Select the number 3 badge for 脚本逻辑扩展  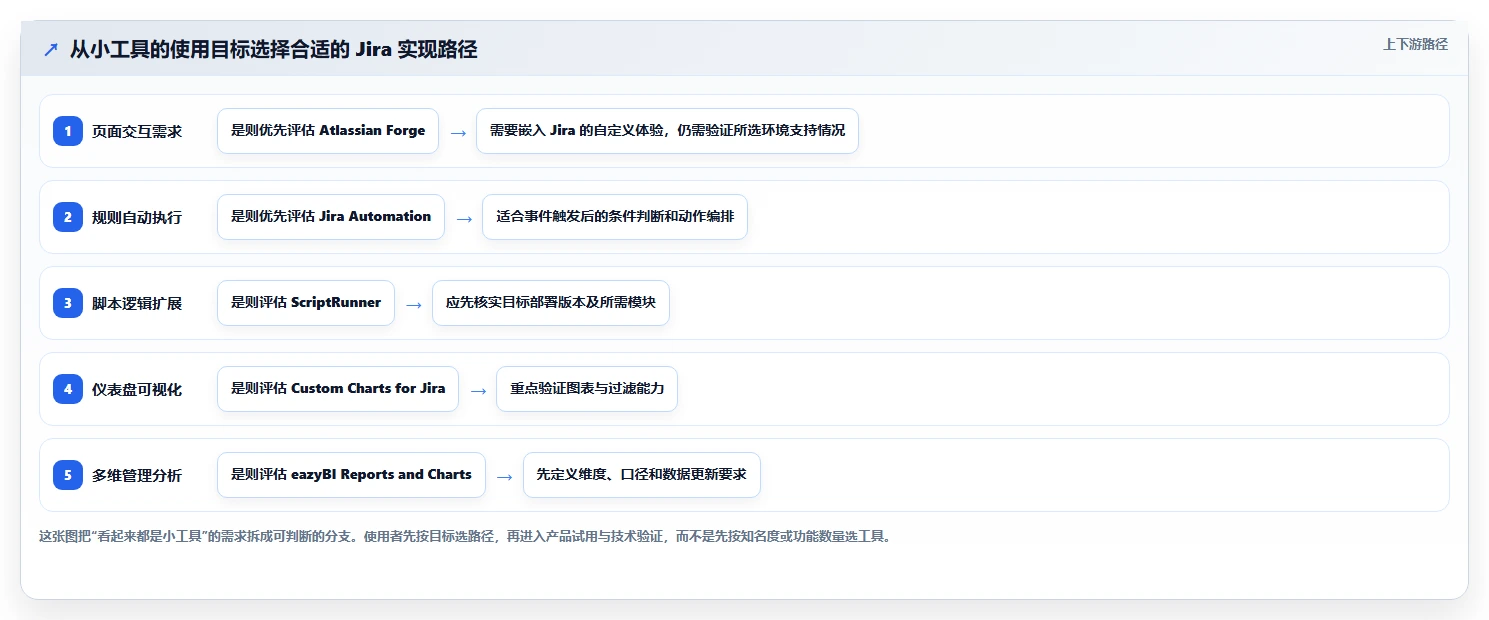tap(68, 302)
